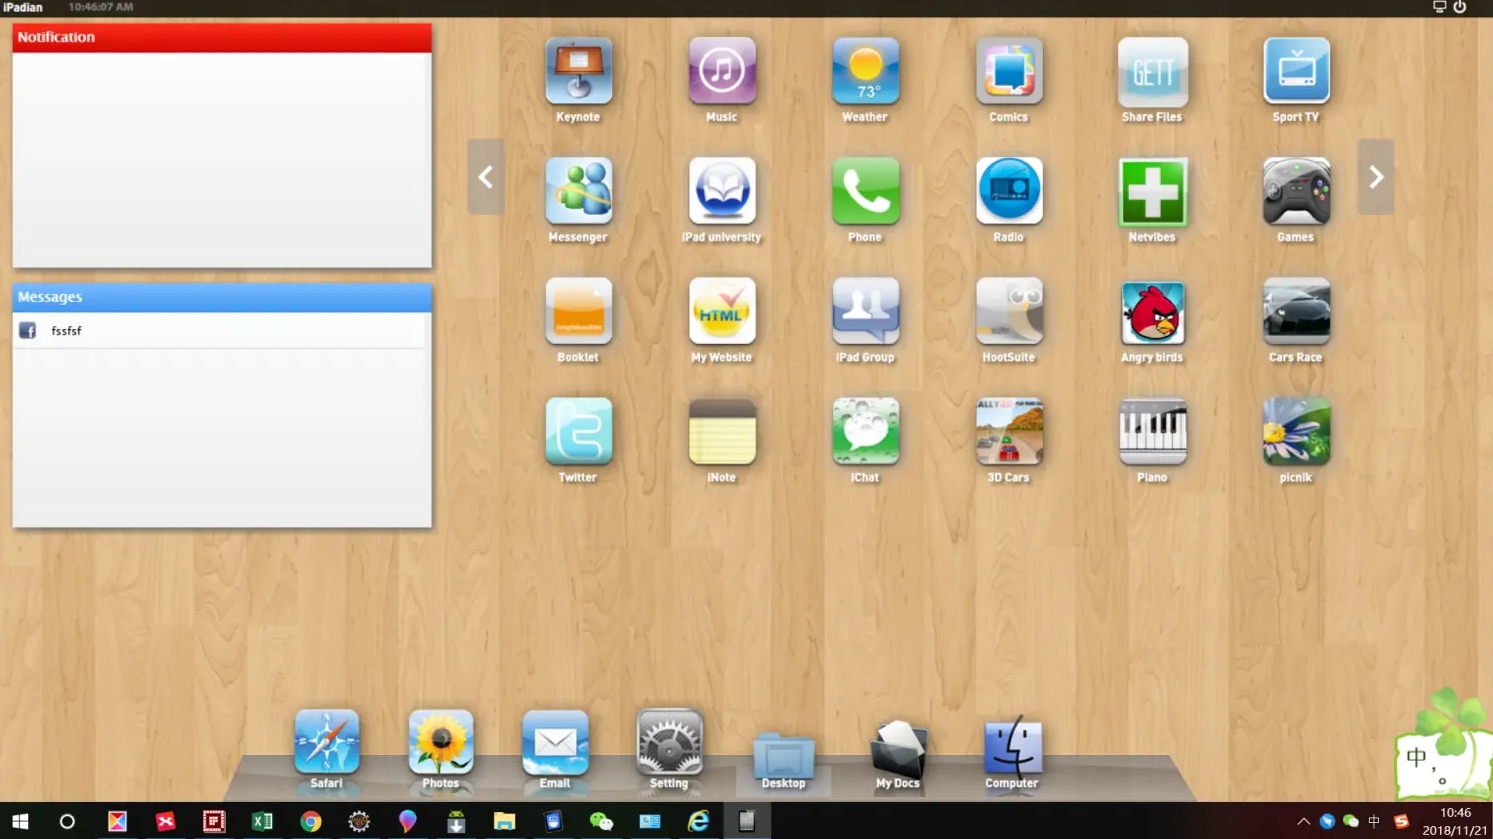
Task: Launch the HootSuite app
Action: click(x=1009, y=311)
